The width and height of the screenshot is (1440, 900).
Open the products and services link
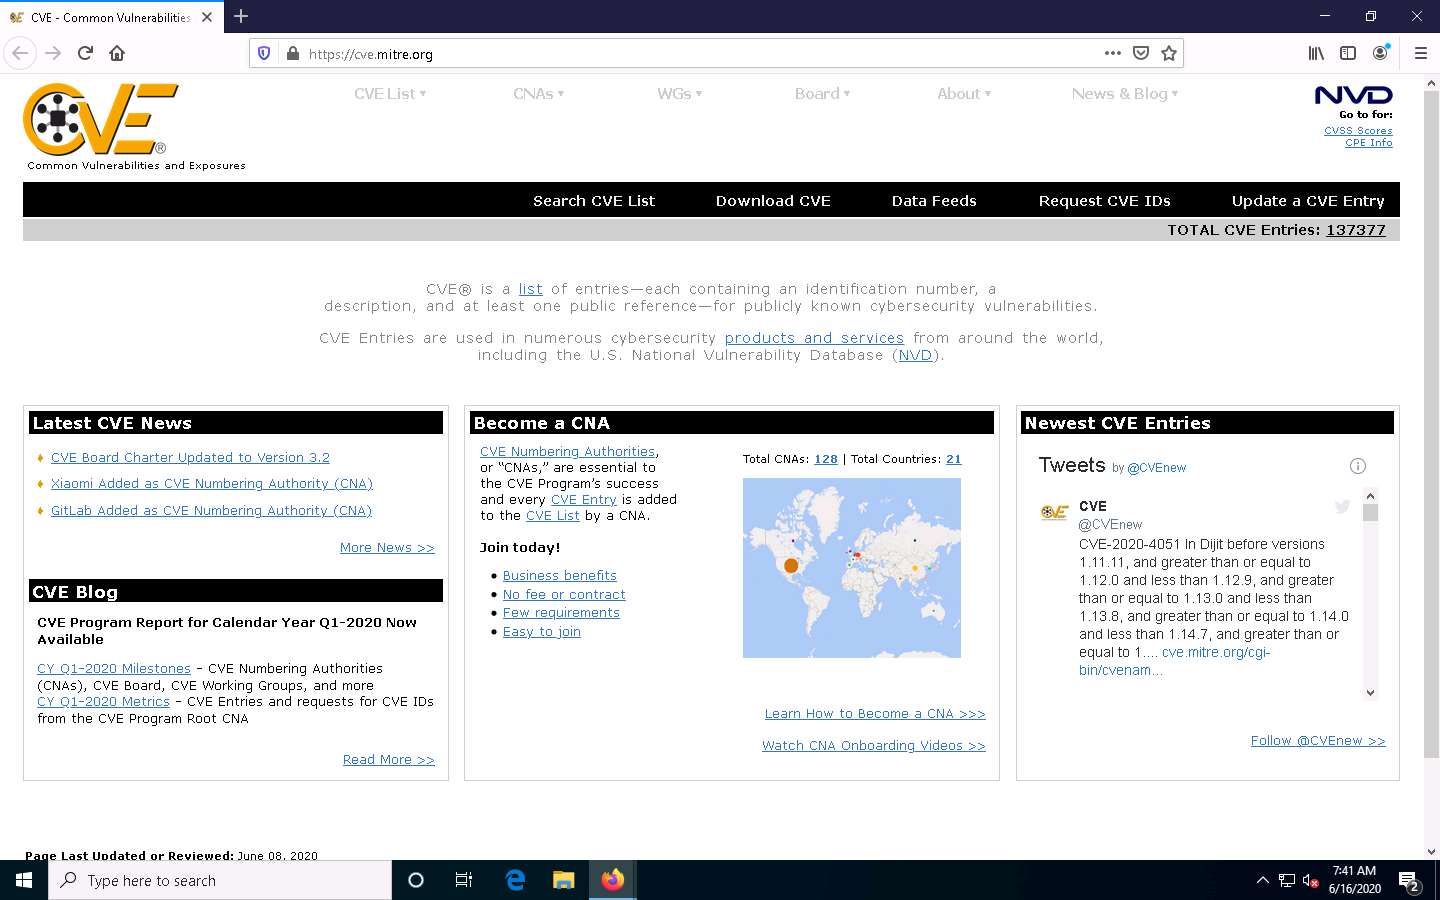click(x=814, y=338)
